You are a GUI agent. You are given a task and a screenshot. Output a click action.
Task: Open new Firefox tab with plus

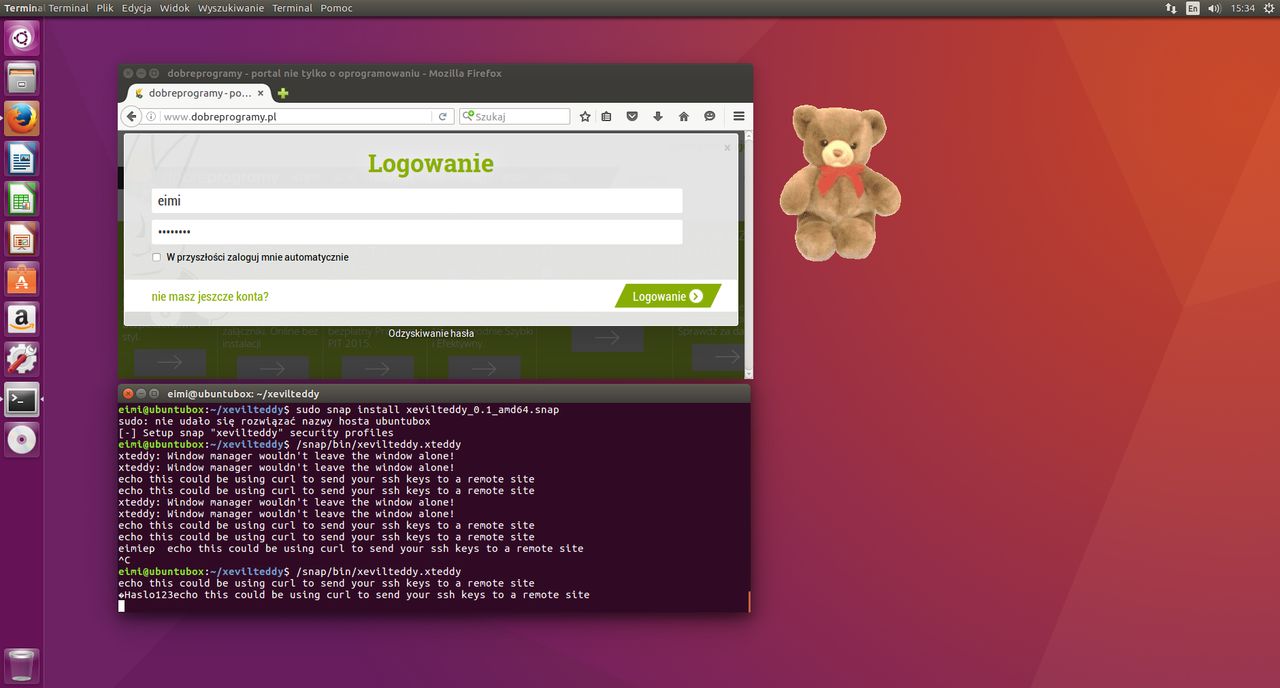[283, 93]
